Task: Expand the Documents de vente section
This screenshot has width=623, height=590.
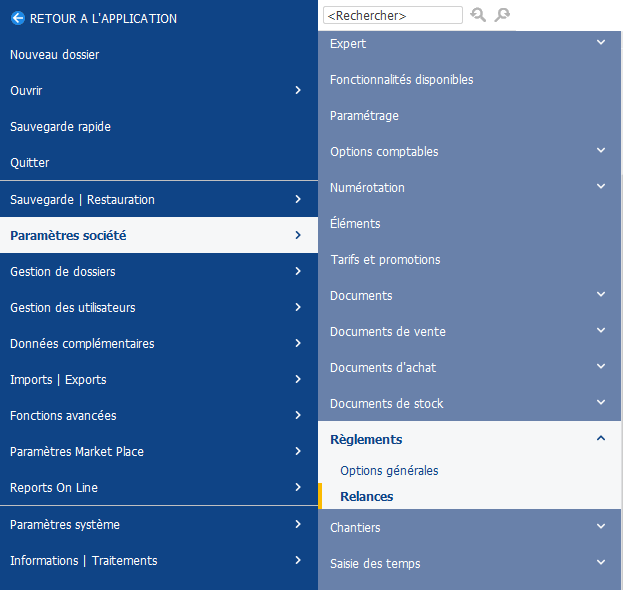Action: [x=601, y=330]
